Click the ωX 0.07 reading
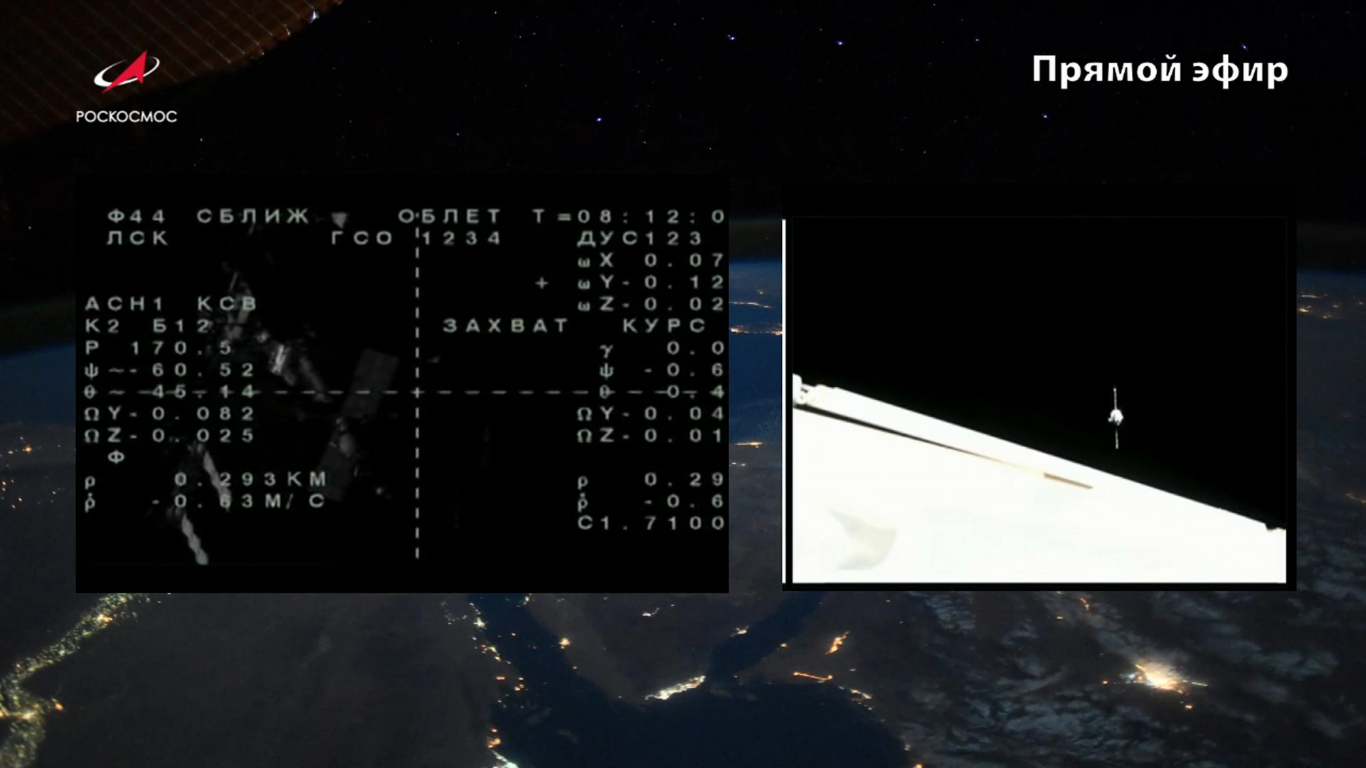Screen dimensions: 1366x768 (651, 260)
